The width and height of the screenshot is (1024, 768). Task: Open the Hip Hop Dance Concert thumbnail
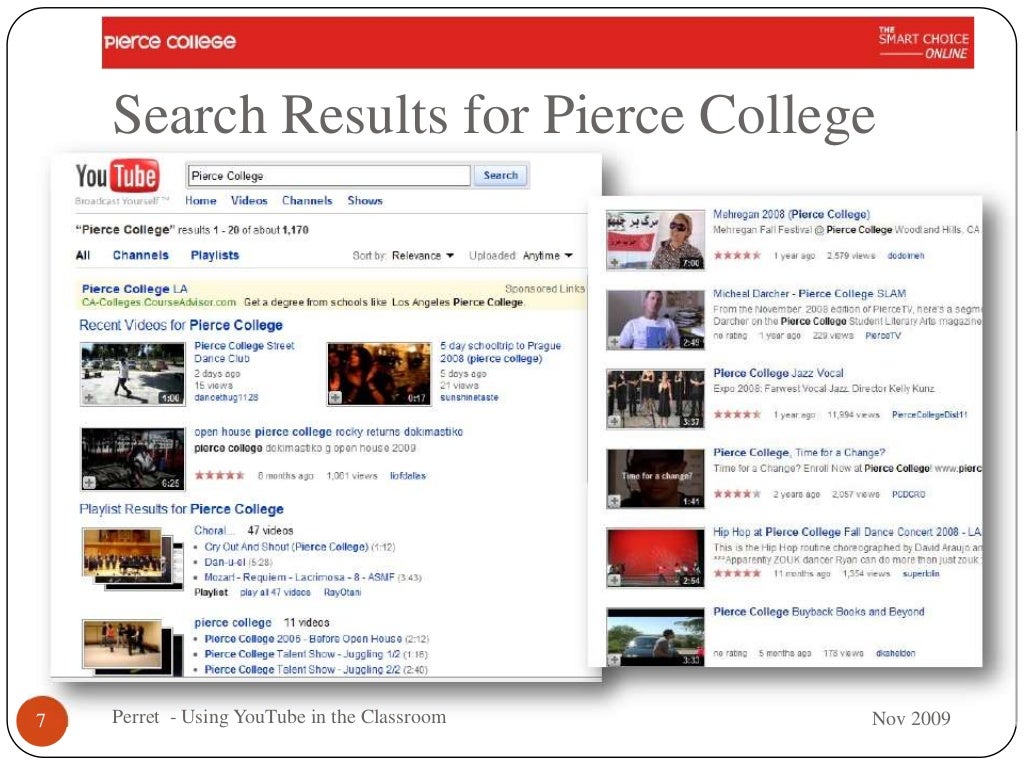pos(656,558)
